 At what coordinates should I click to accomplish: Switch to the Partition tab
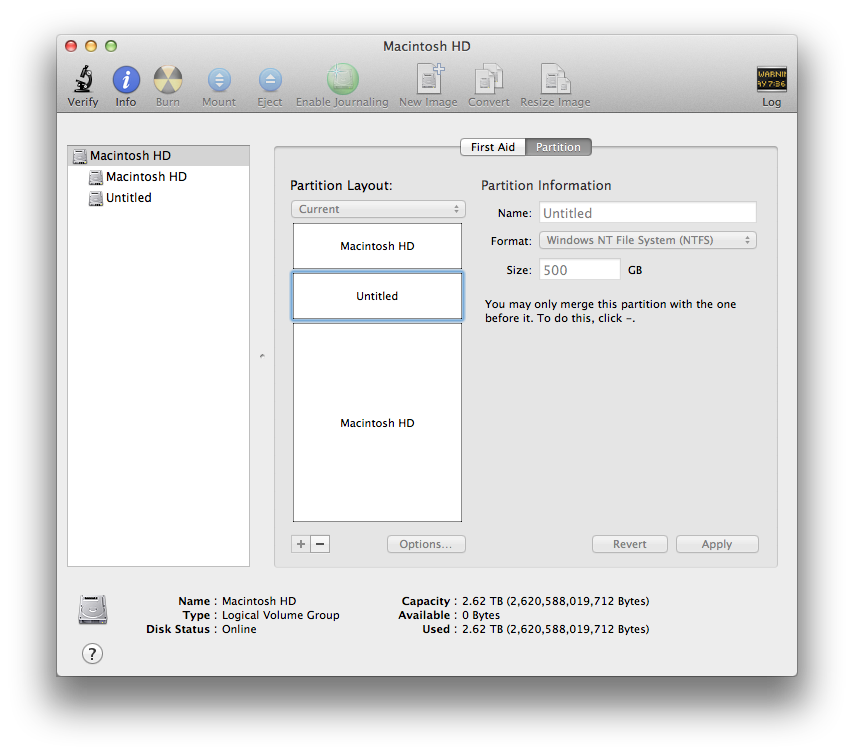tap(558, 147)
